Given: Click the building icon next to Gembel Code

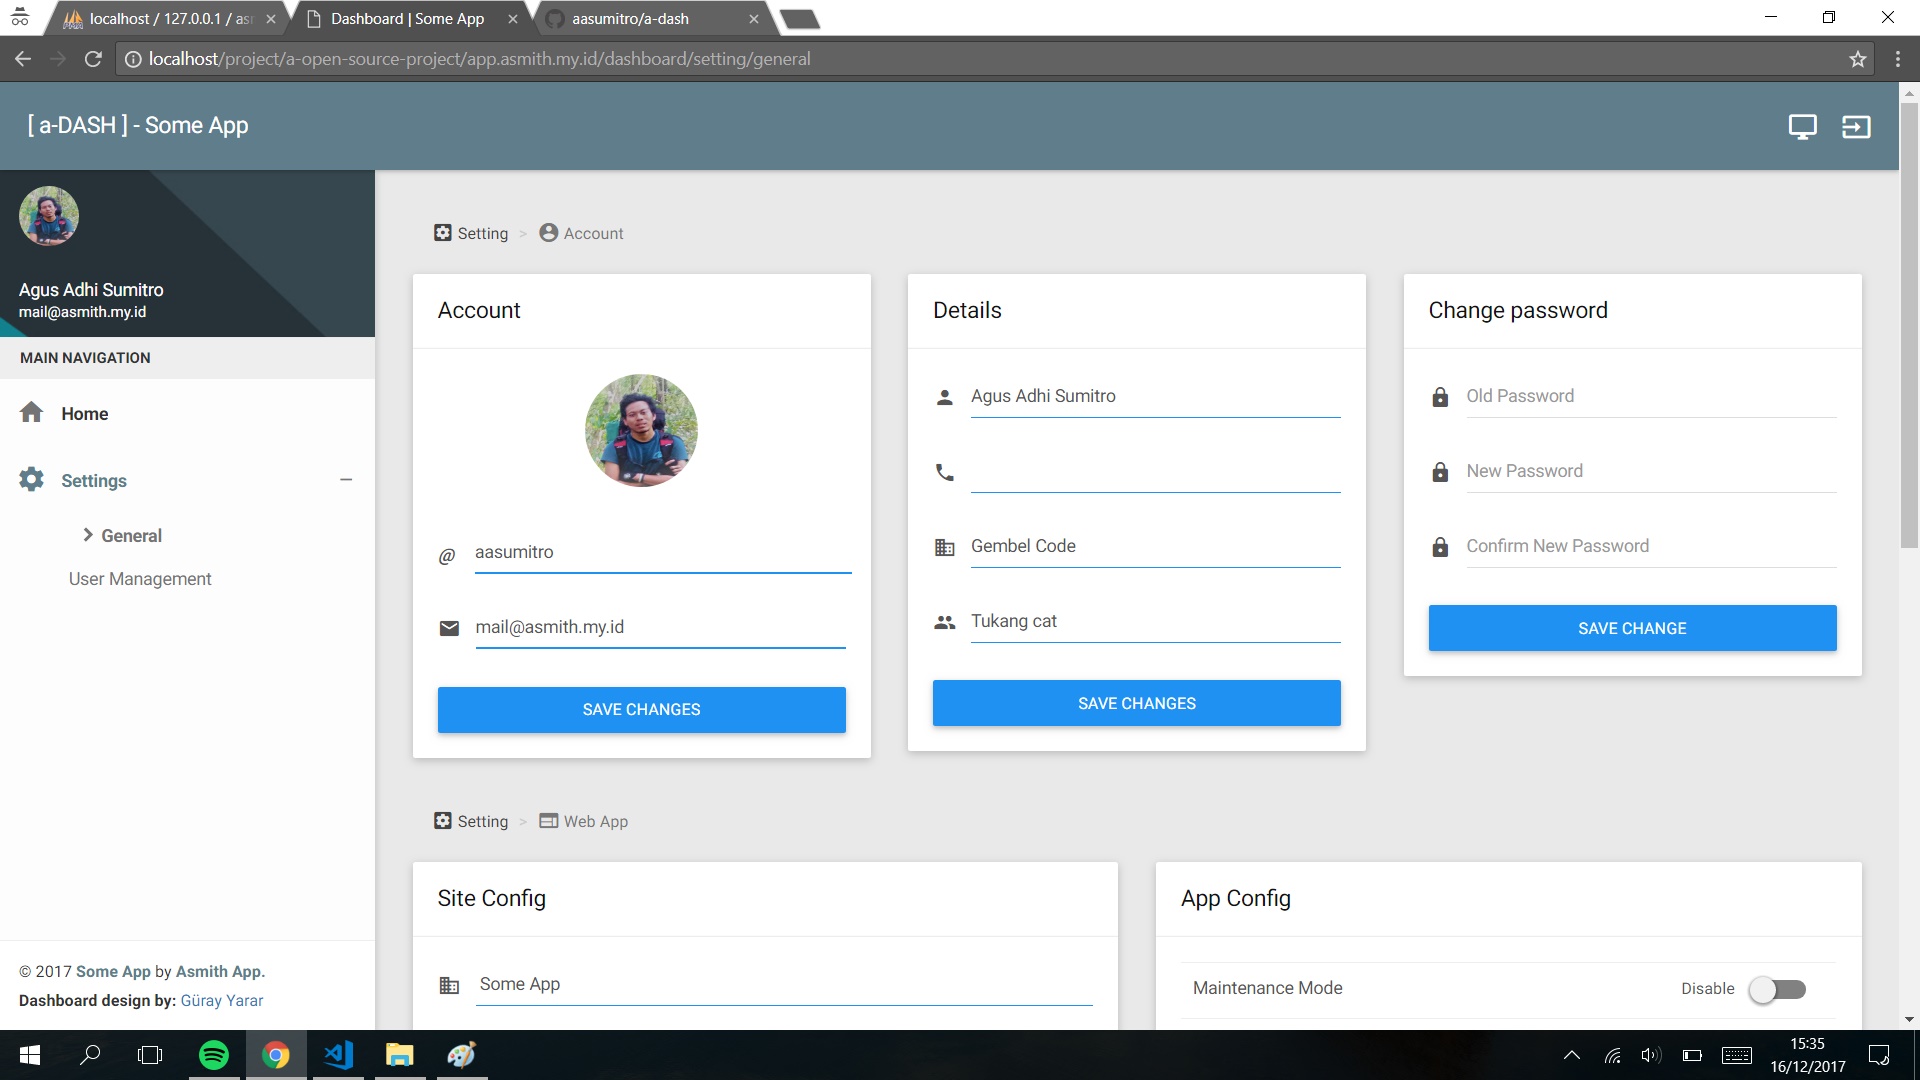Looking at the screenshot, I should [944, 547].
